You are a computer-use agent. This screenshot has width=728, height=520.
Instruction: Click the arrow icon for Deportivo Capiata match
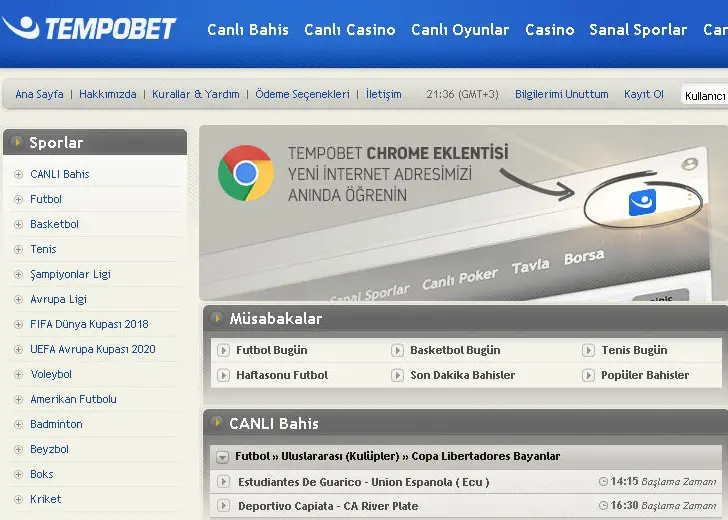[x=223, y=506]
